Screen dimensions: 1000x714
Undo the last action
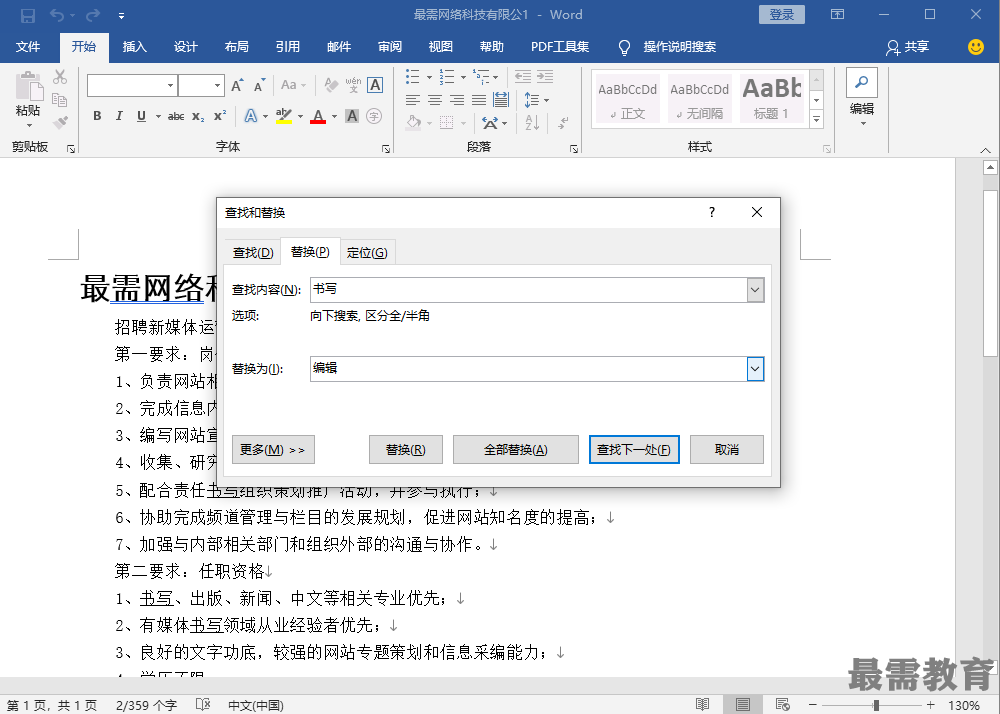(57, 15)
